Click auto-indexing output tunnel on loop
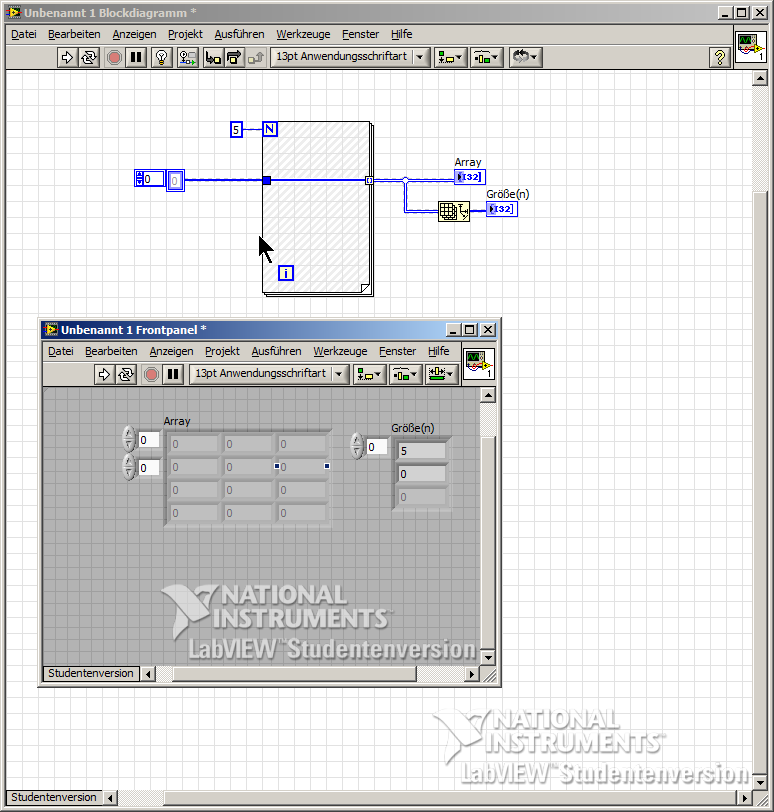 point(369,180)
